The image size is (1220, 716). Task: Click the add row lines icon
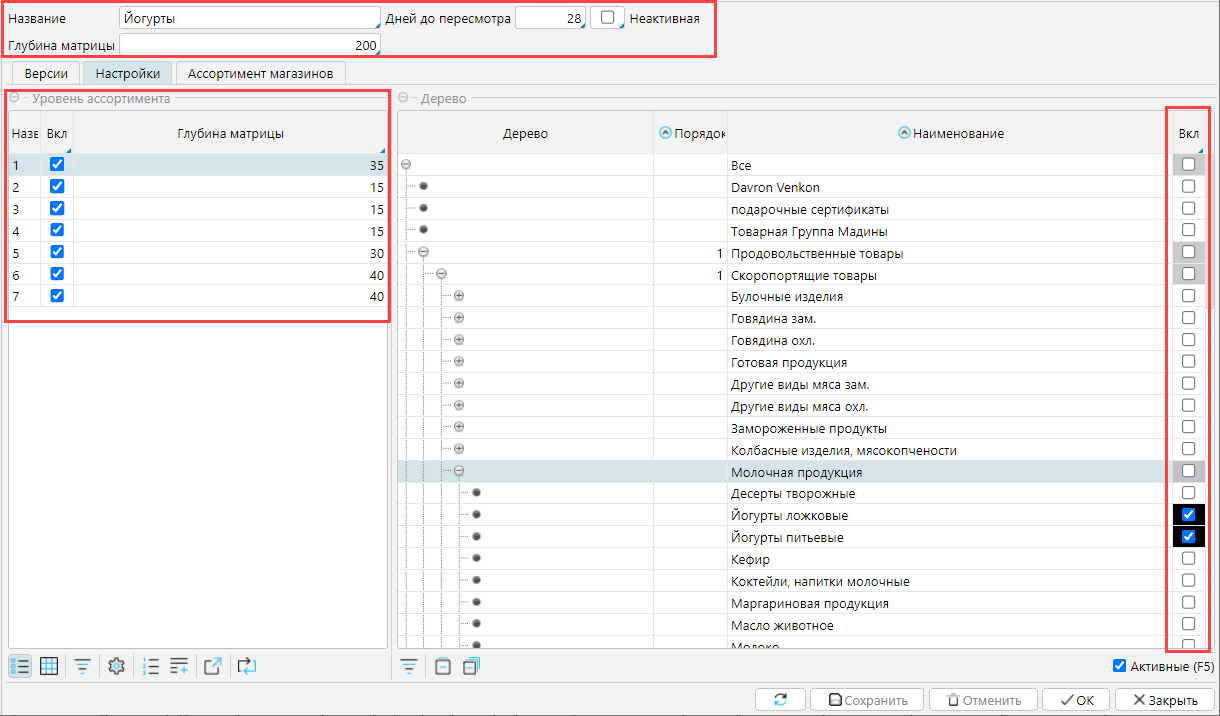coord(179,666)
